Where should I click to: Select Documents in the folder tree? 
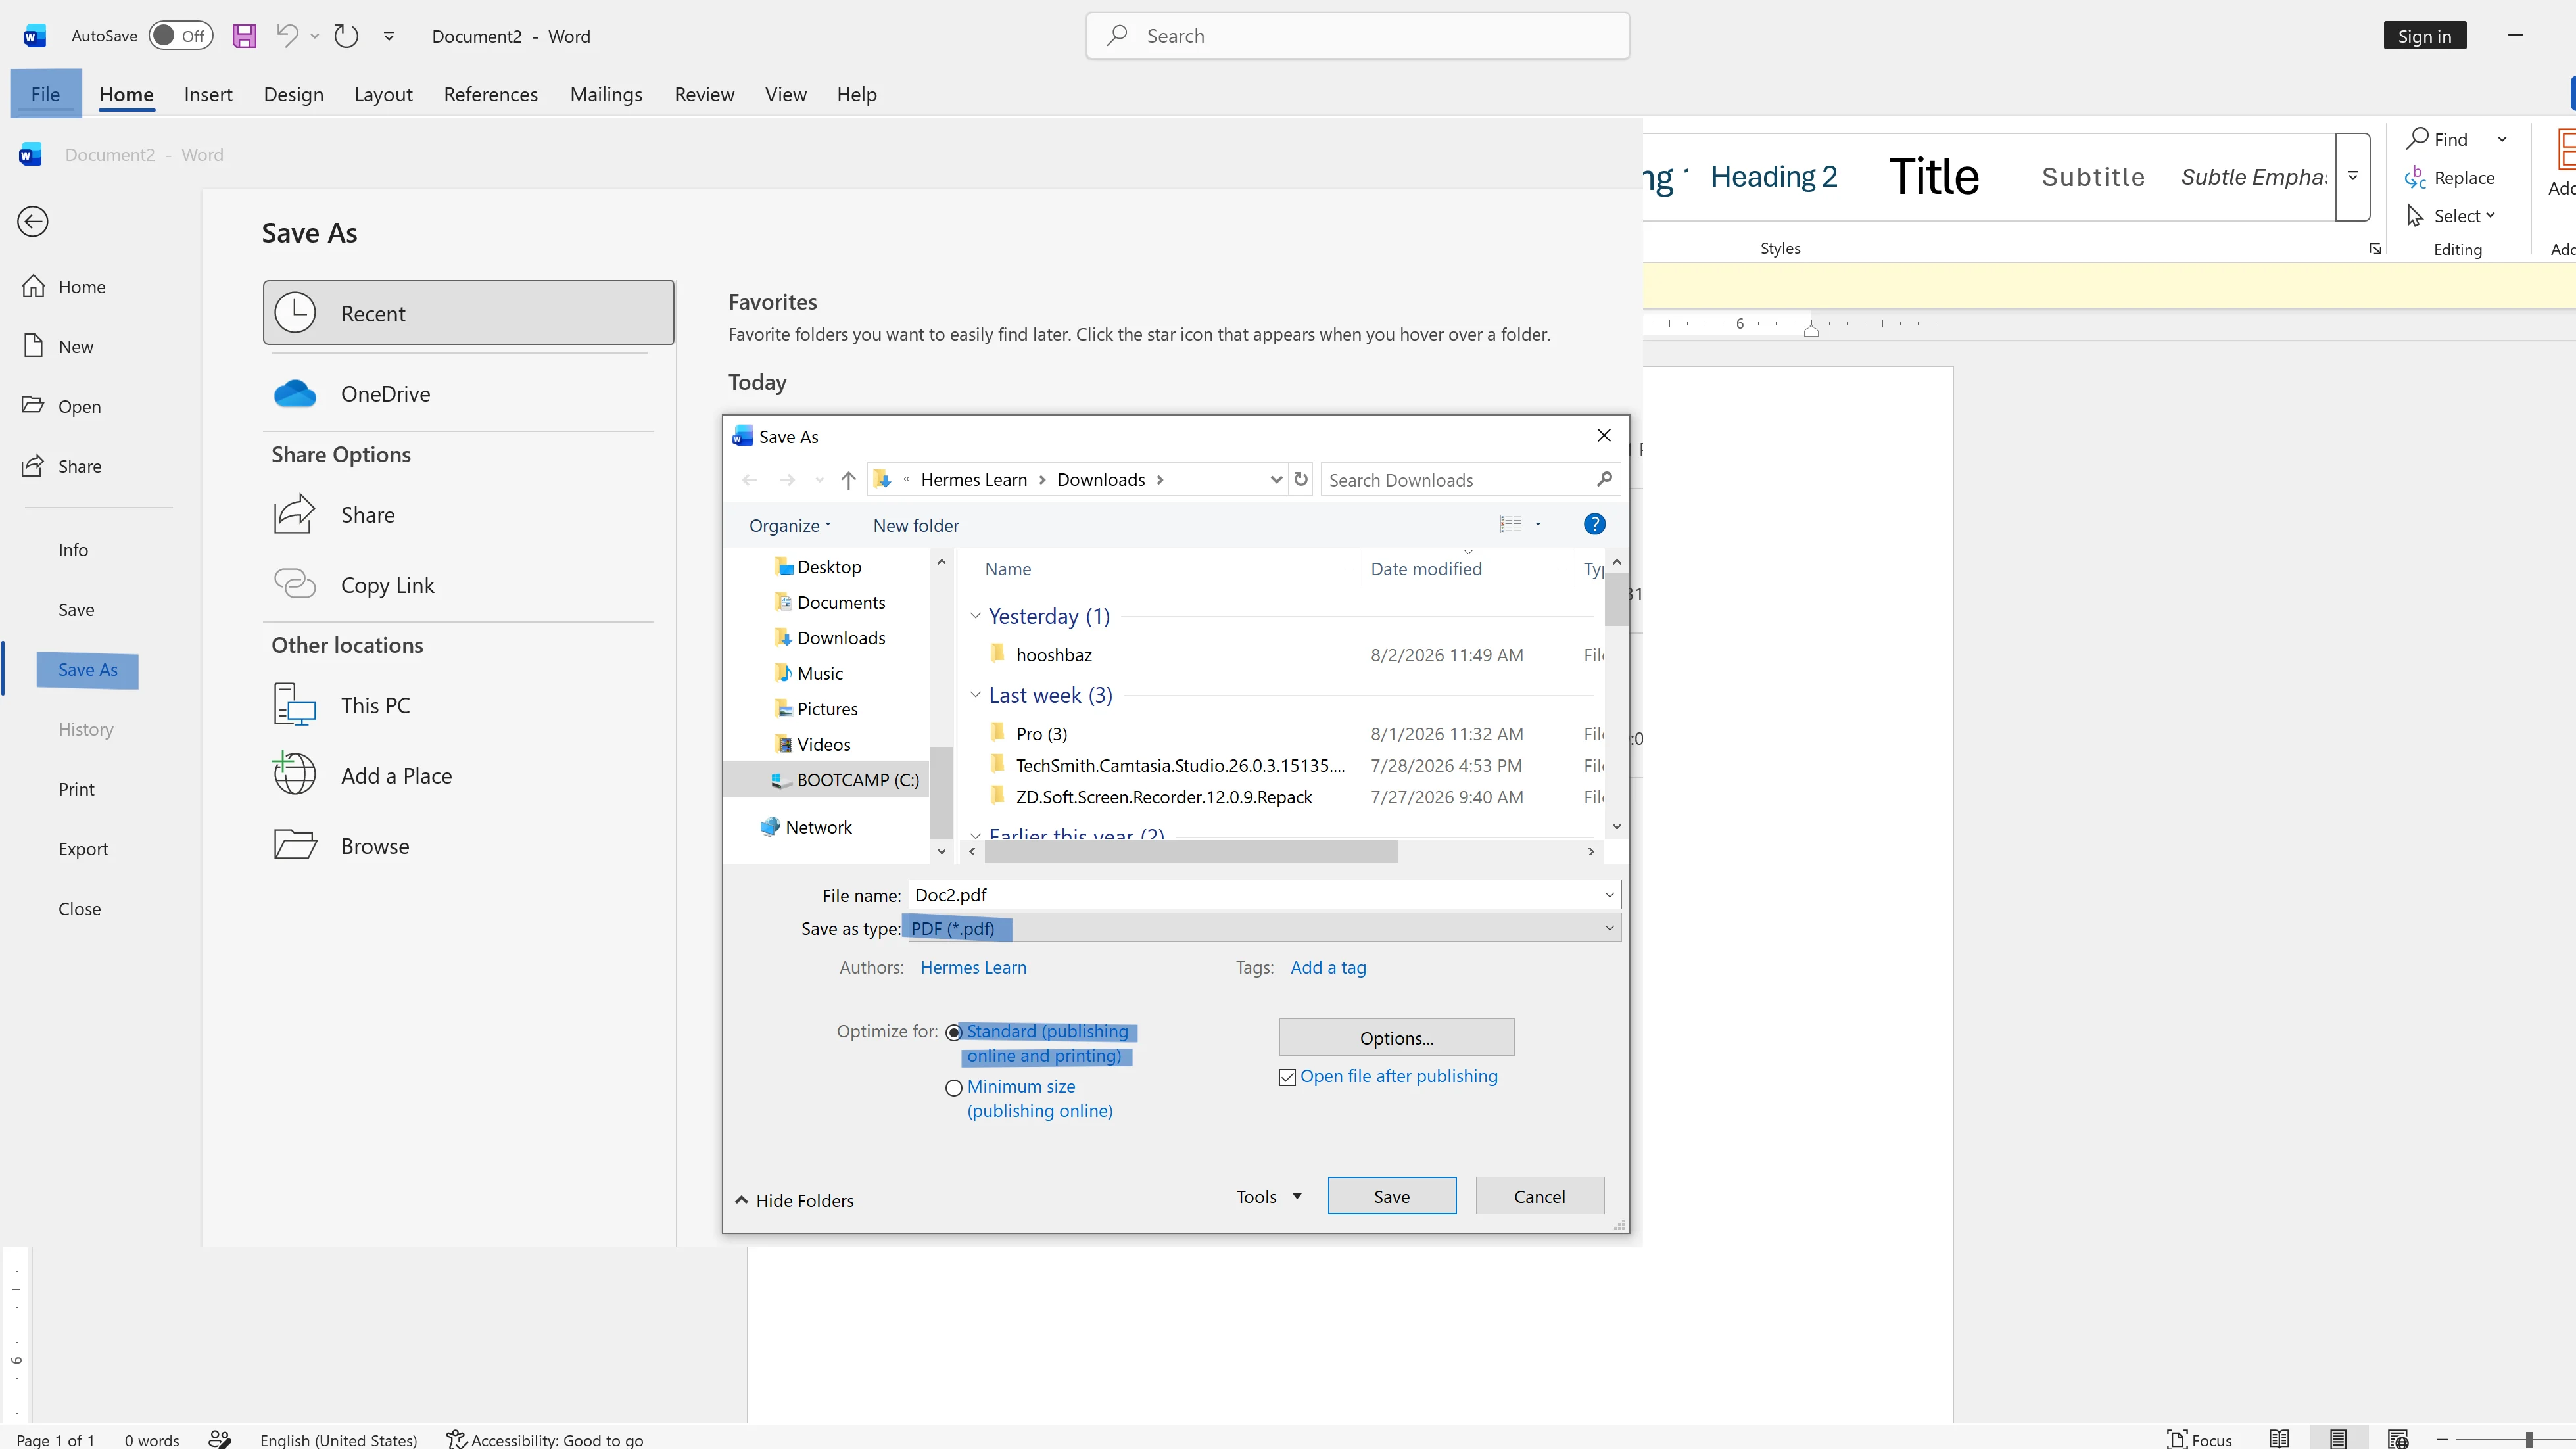pyautogui.click(x=841, y=602)
